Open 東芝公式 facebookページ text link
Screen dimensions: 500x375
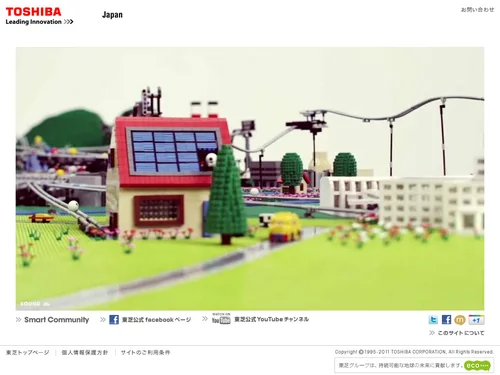pyautogui.click(x=156, y=320)
